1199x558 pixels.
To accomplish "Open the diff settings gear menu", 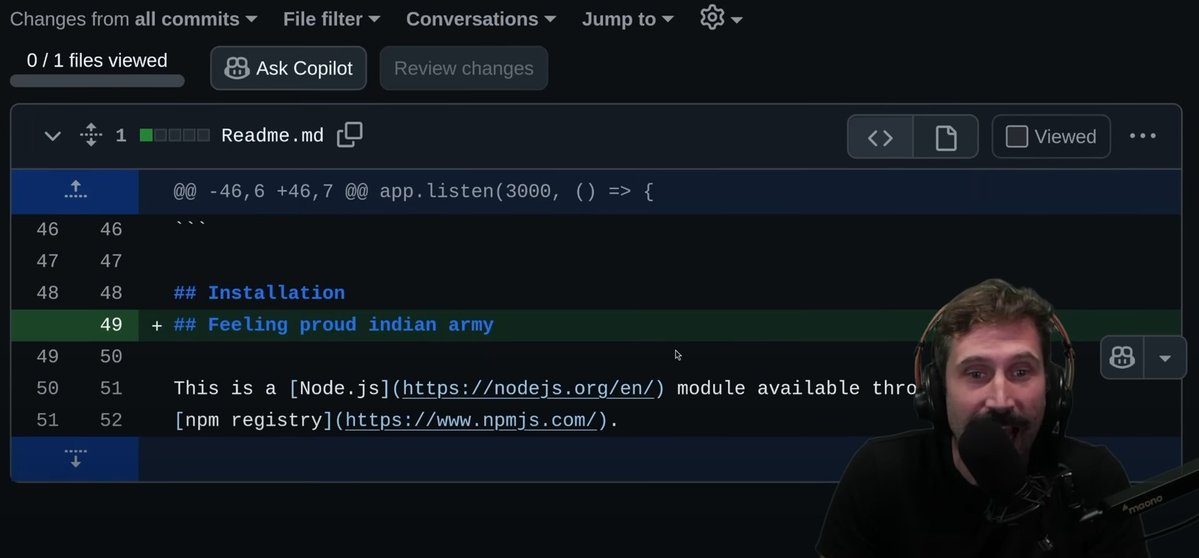I will point(721,18).
